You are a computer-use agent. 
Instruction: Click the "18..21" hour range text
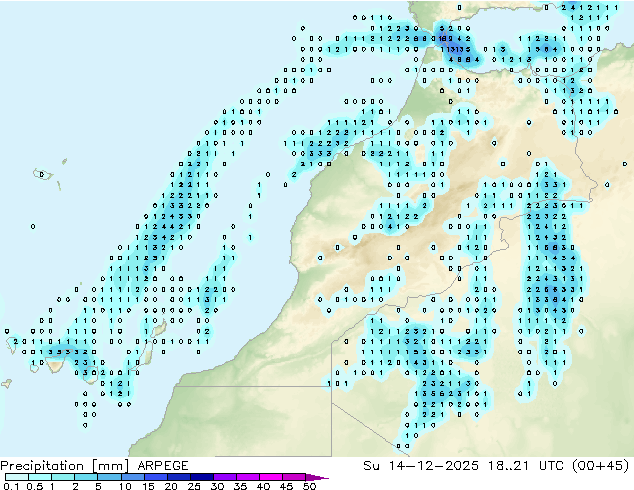508,466
